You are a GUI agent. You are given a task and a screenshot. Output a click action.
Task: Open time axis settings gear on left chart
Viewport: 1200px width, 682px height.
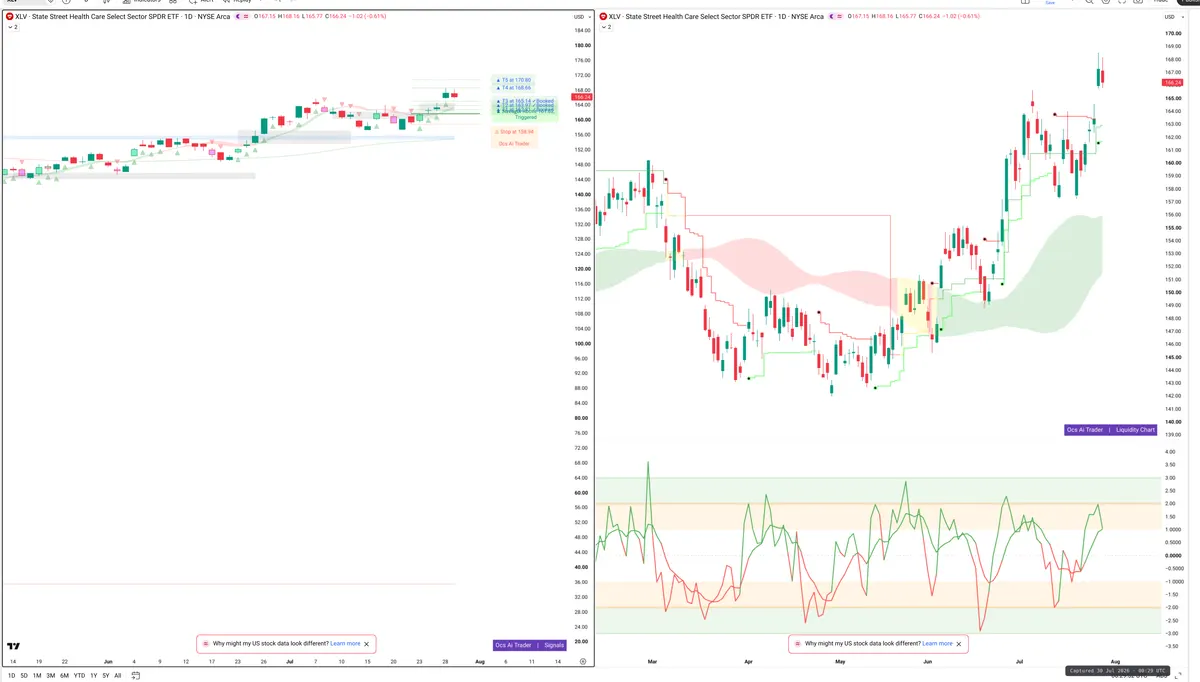pos(583,661)
